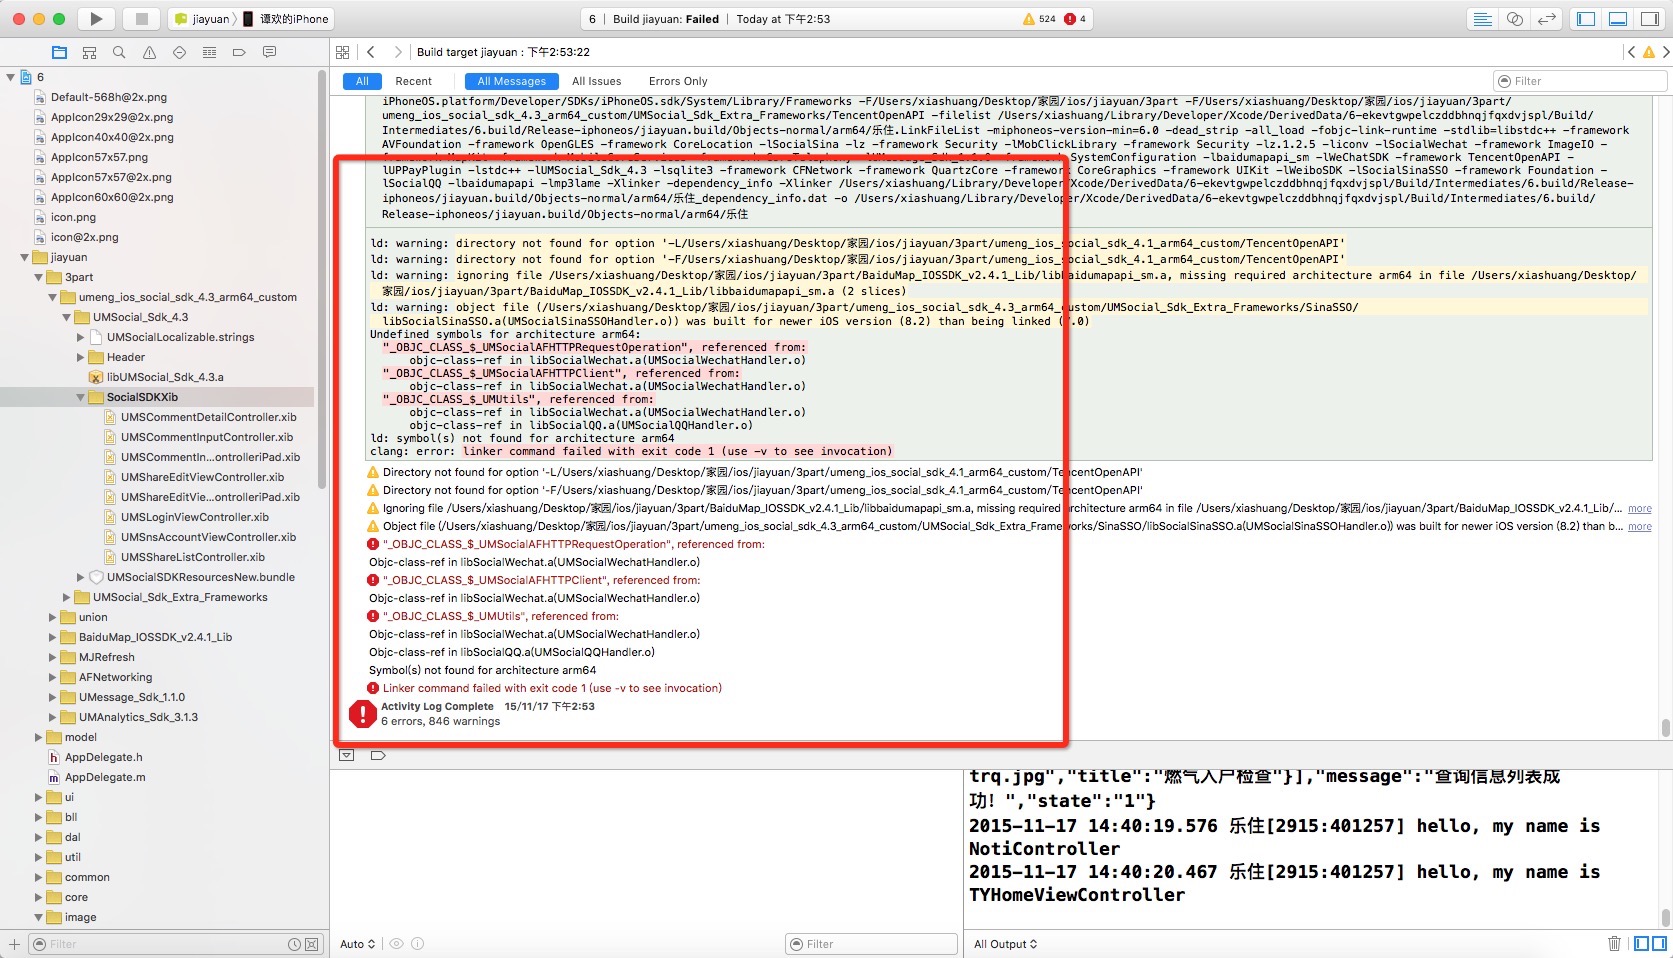Screen dimensions: 1673x958
Task: Toggle the Utilities pane visibility
Action: pos(1649,19)
